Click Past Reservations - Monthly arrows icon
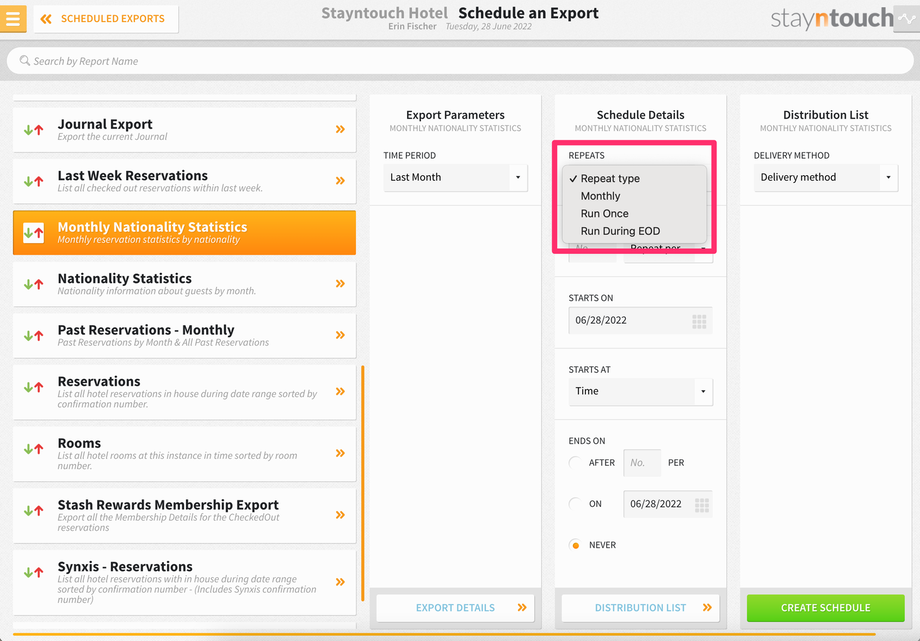 click(33, 336)
